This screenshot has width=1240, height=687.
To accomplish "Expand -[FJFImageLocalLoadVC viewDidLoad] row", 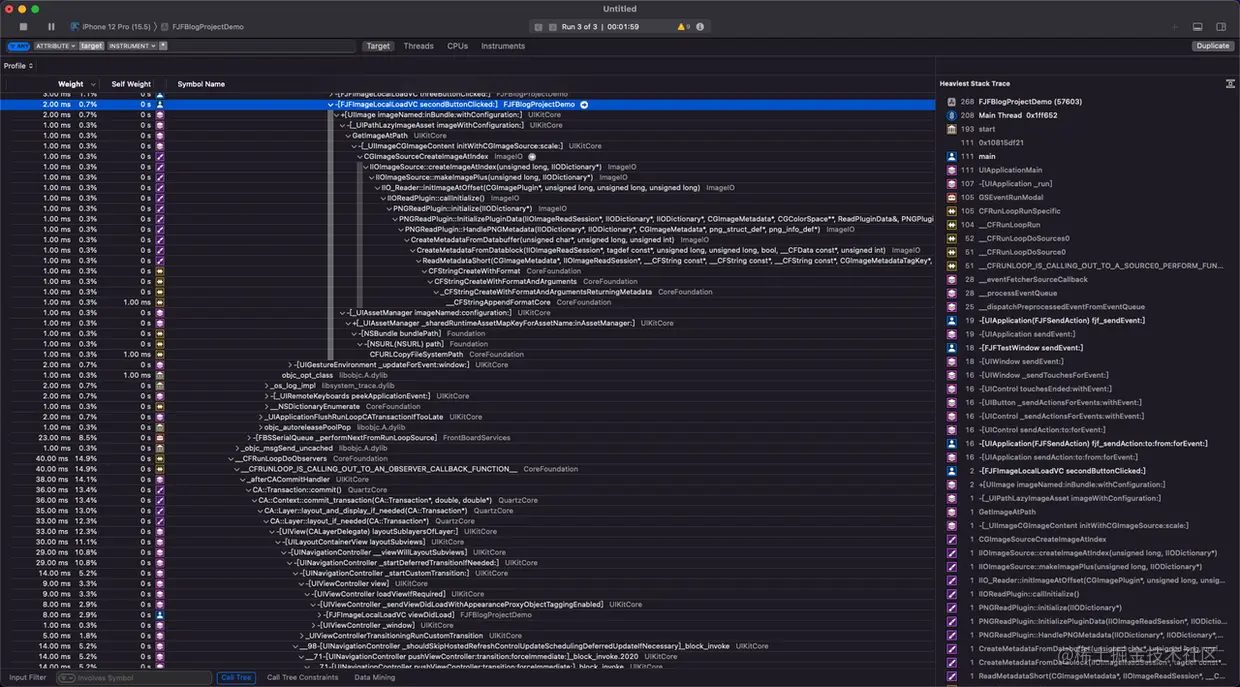I will (321, 615).
